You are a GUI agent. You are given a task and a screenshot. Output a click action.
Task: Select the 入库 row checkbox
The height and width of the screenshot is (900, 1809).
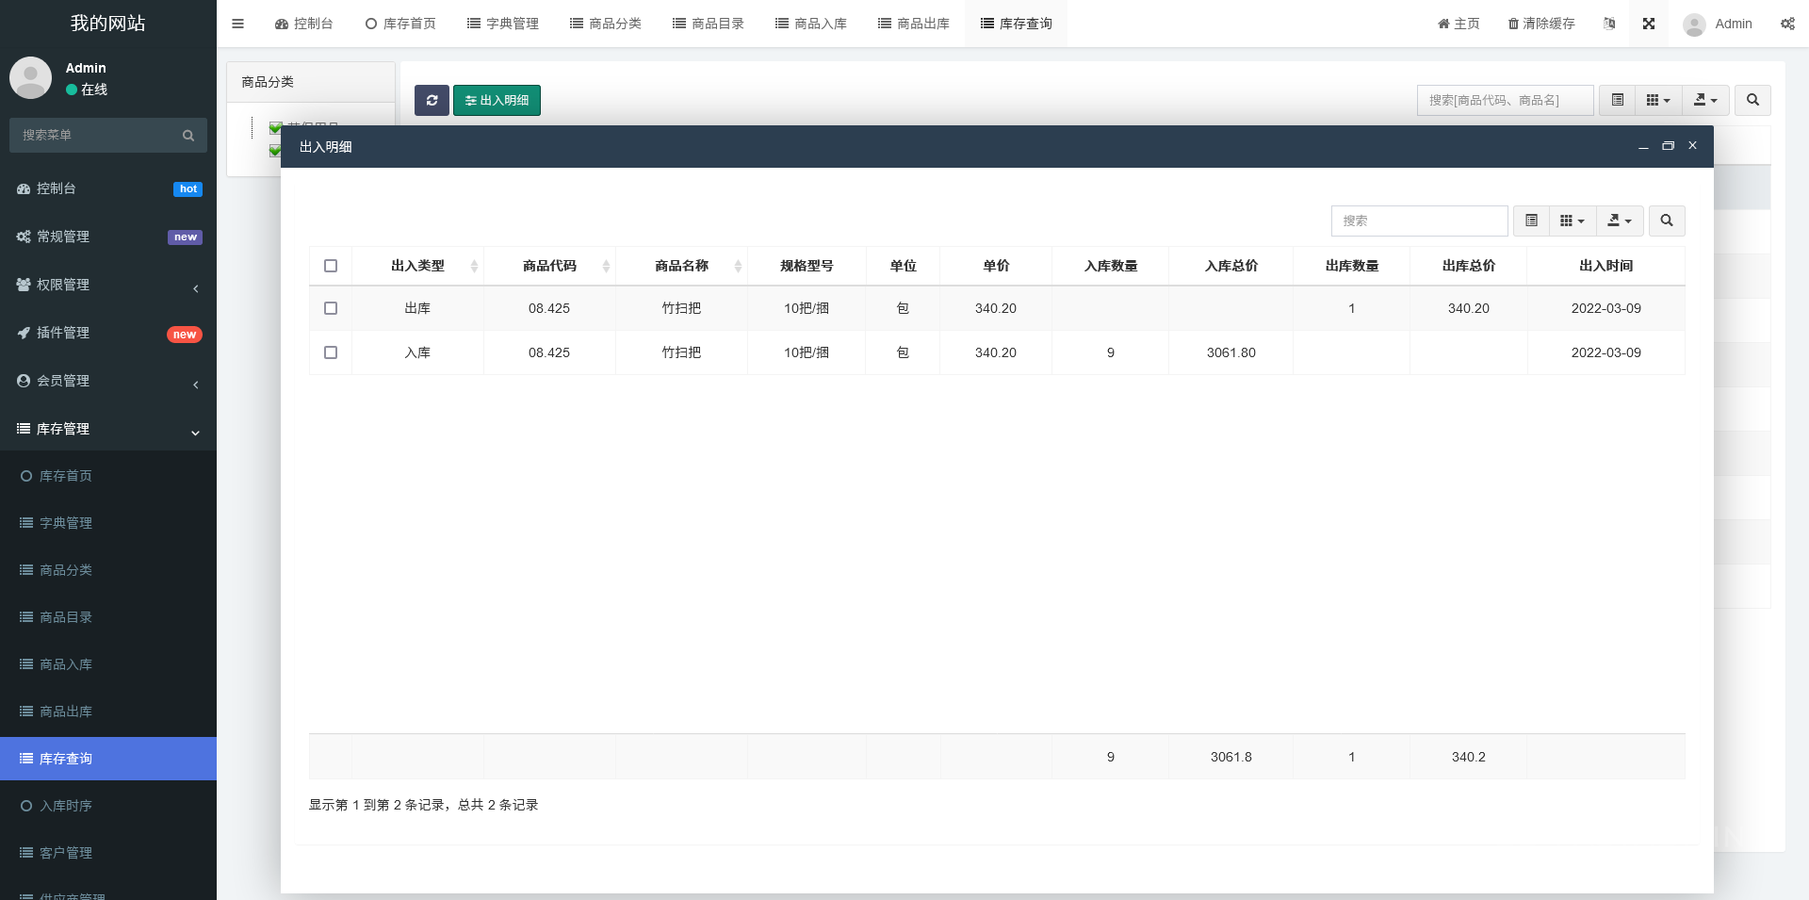point(331,353)
